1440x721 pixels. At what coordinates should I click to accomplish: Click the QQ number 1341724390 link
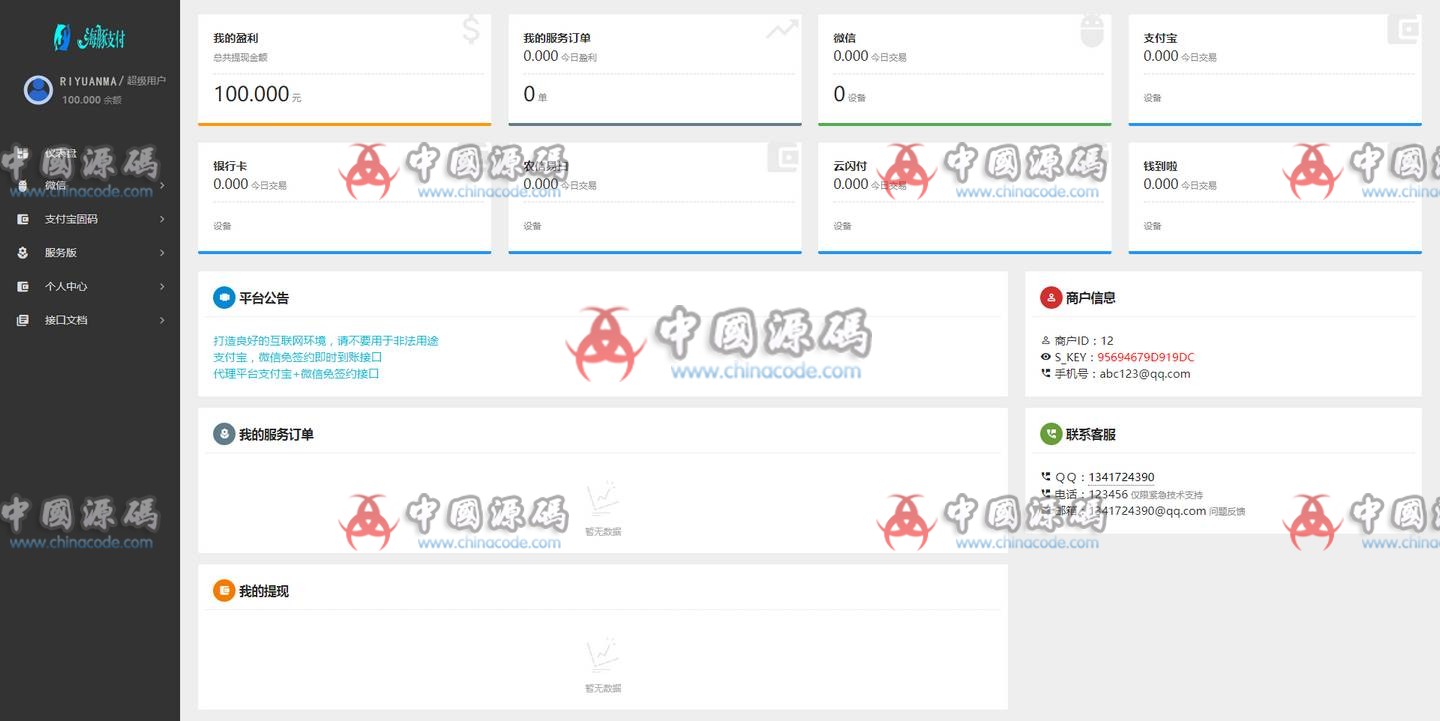click(x=1125, y=477)
